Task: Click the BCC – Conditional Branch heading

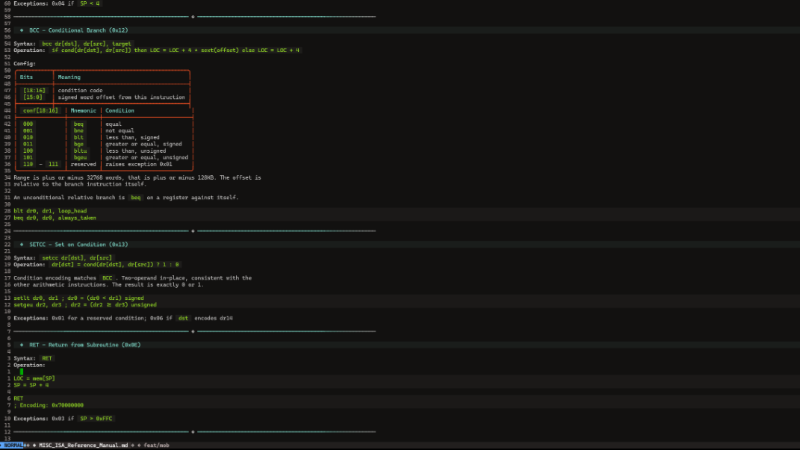Action: click(x=79, y=31)
